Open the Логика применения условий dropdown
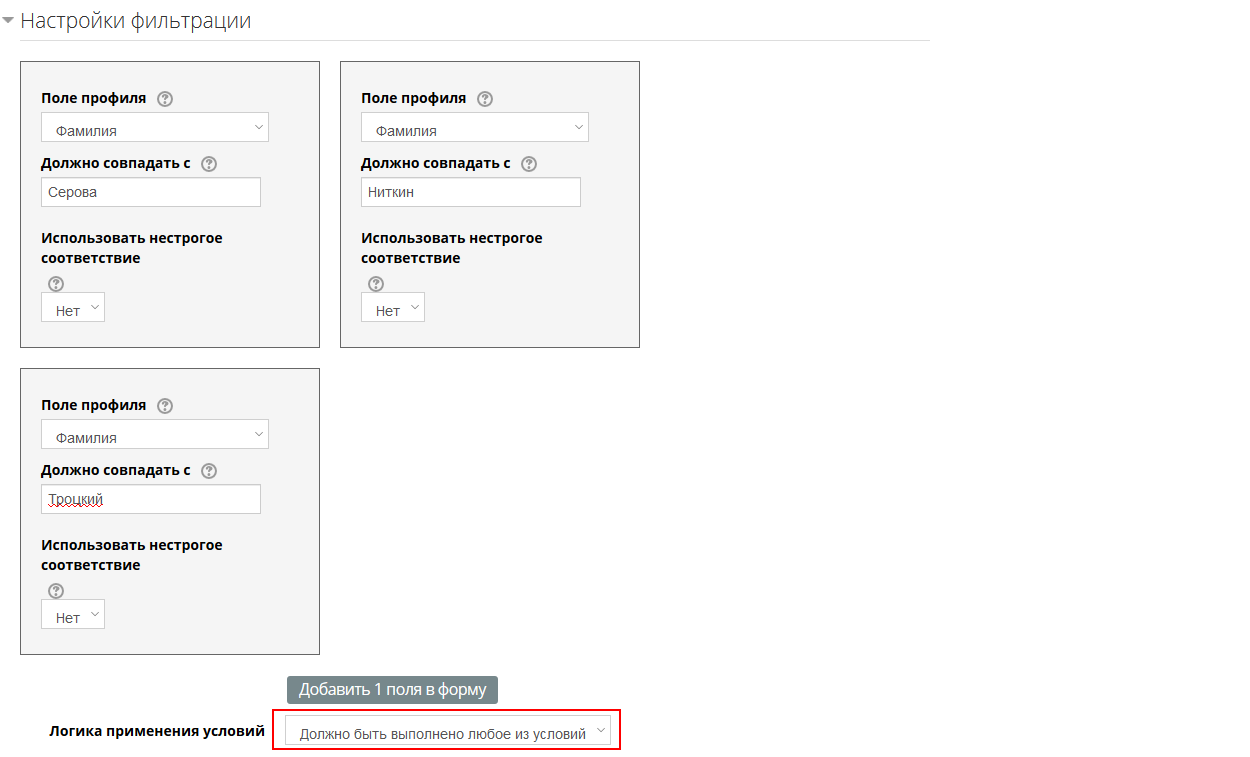This screenshot has width=1250, height=757. point(447,731)
